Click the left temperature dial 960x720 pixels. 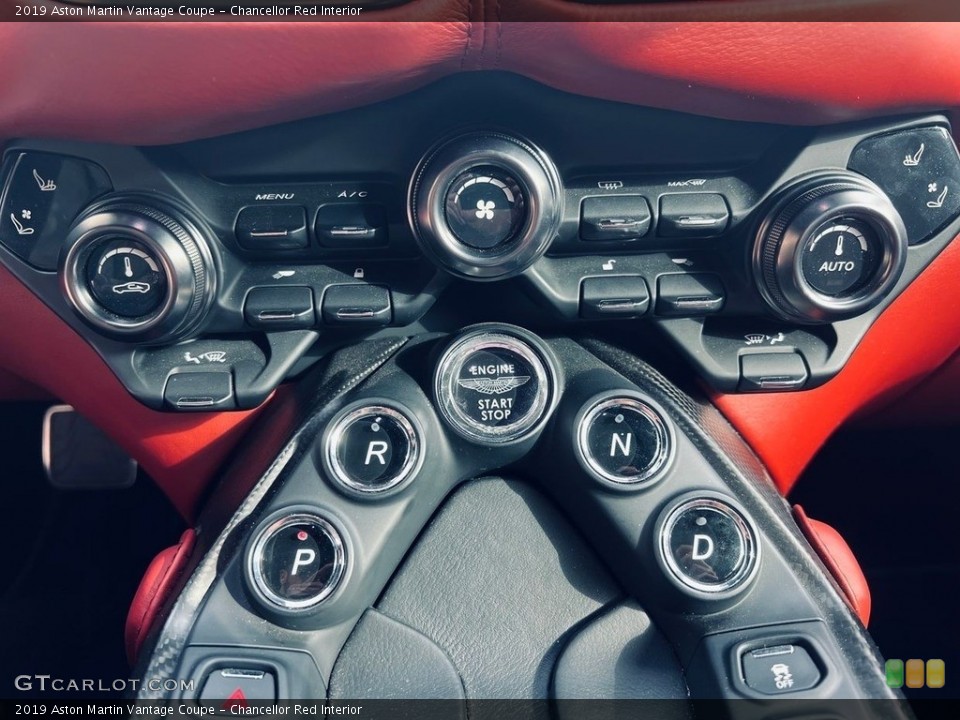click(138, 269)
